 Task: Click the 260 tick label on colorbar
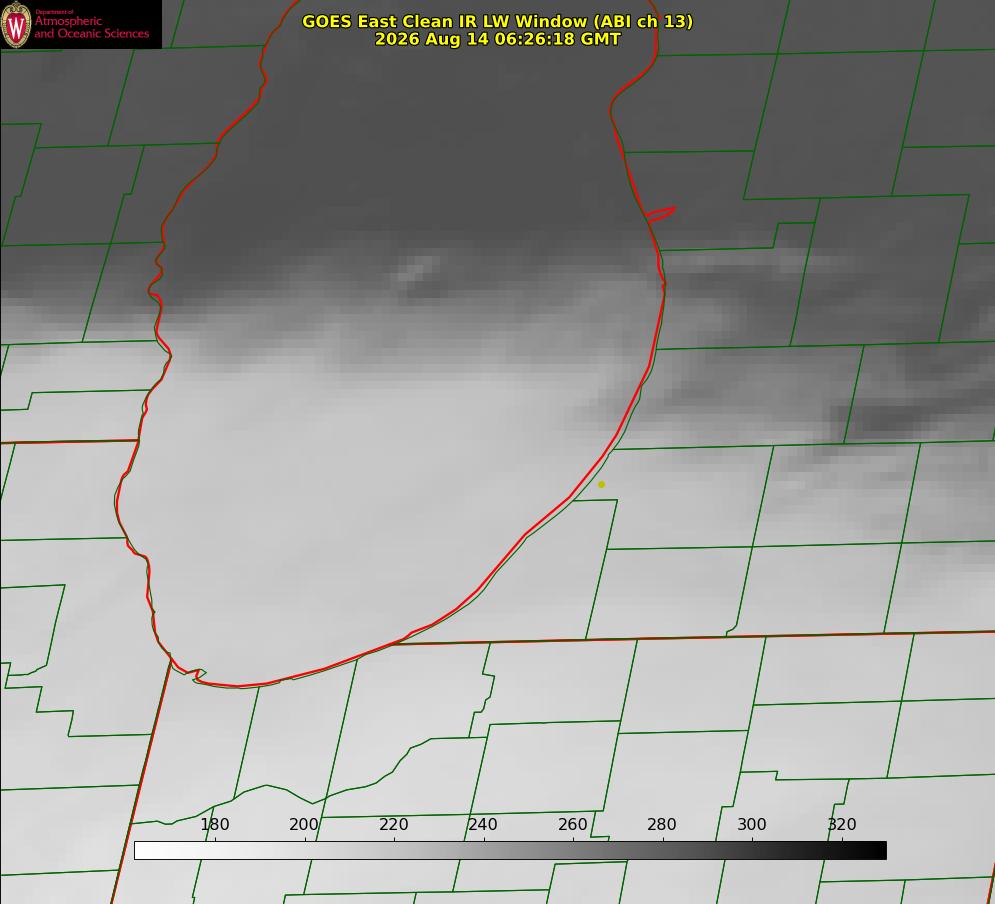pyautogui.click(x=572, y=824)
